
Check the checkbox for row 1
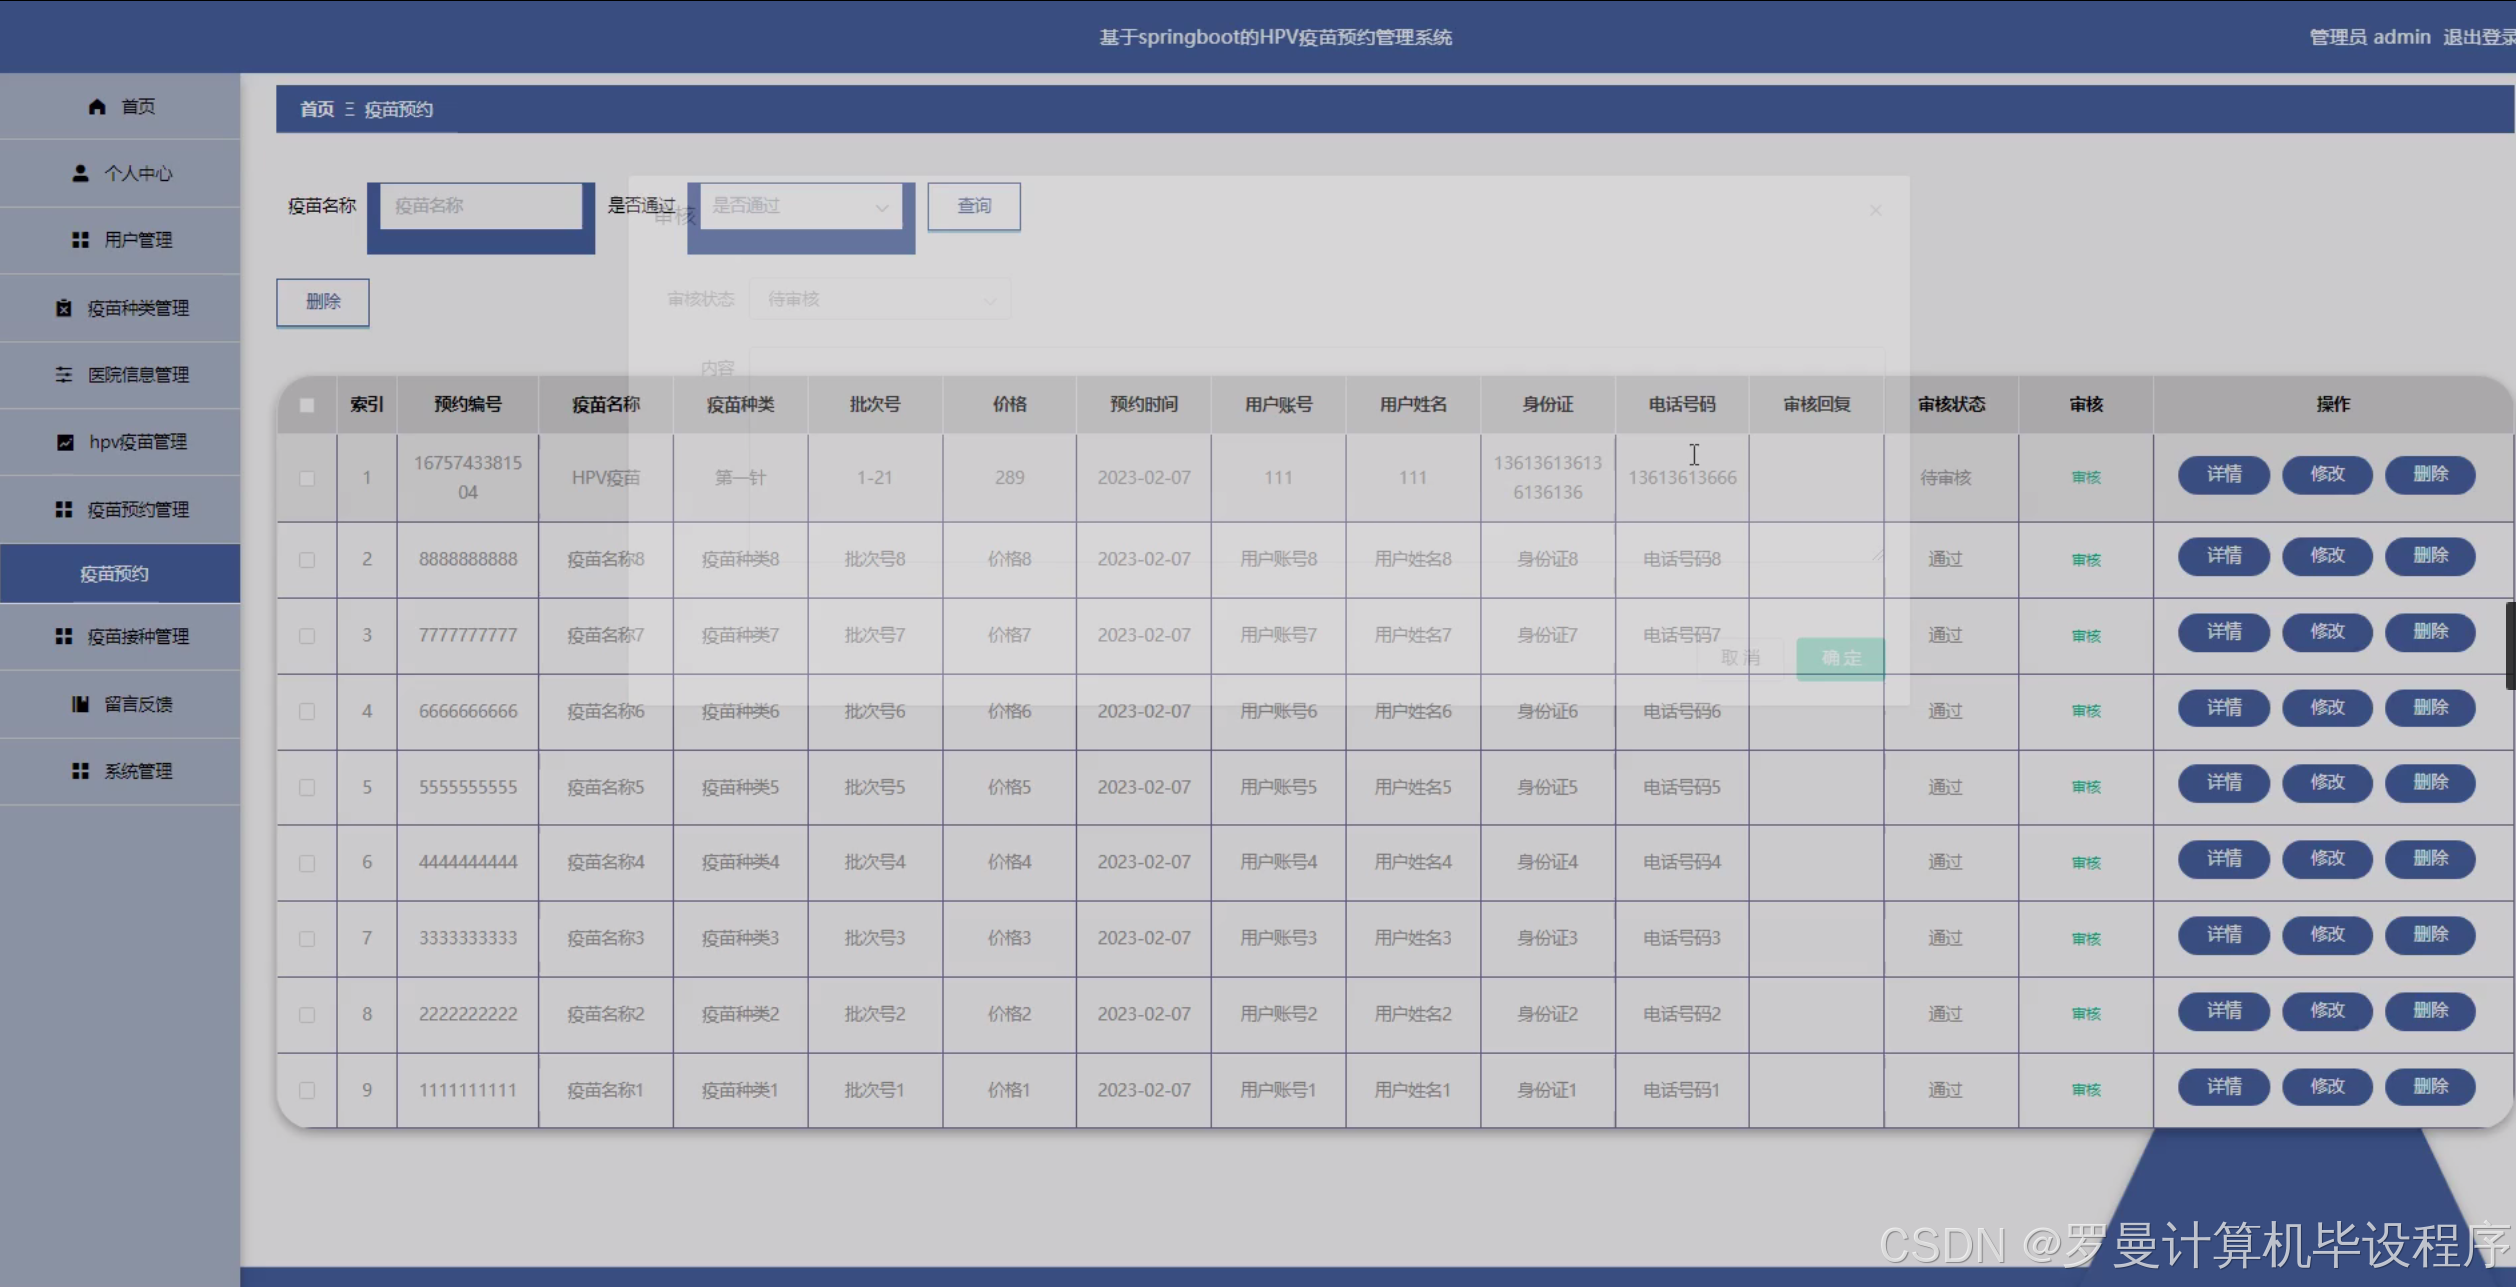coord(307,478)
